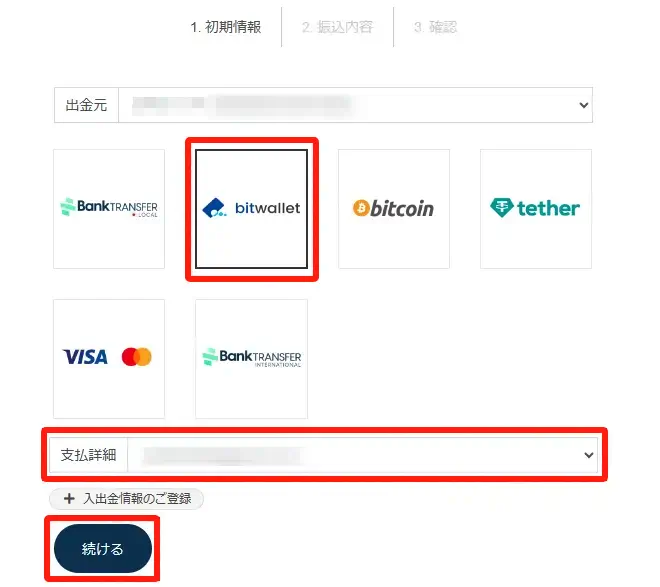Click the Mastercard logo circles

click(x=136, y=357)
